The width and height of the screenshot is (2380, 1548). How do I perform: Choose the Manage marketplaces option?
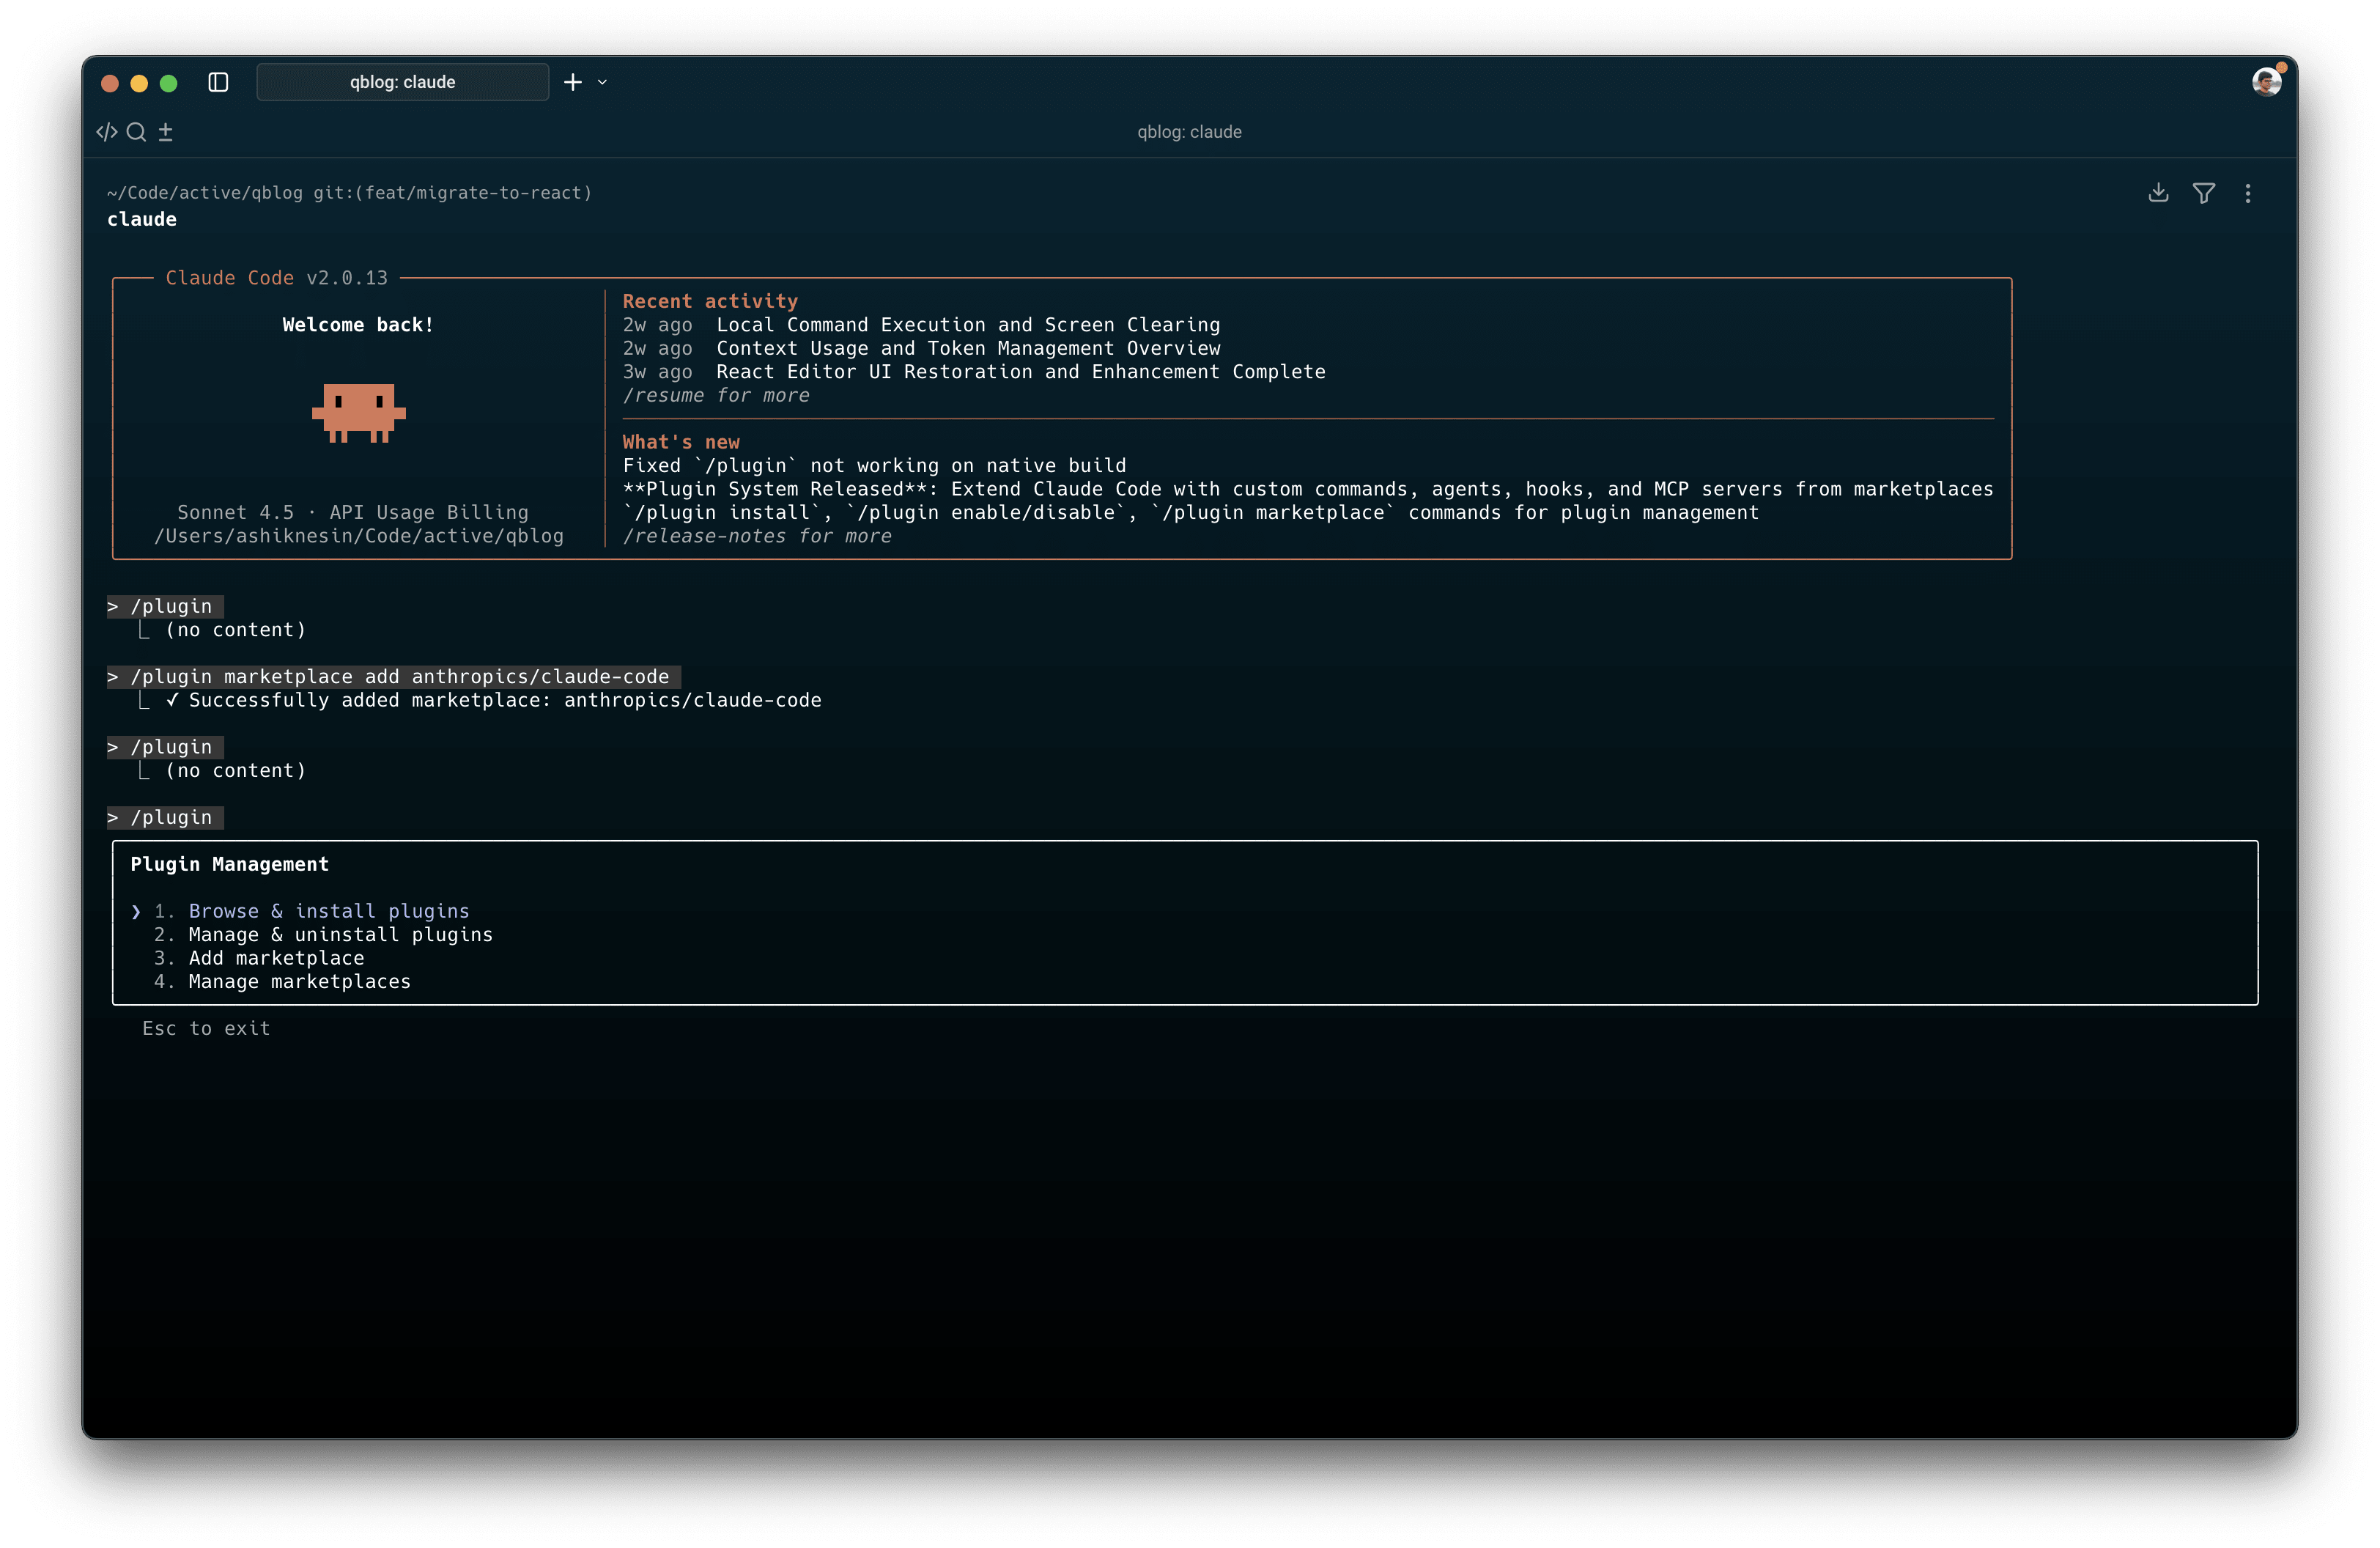tap(298, 981)
